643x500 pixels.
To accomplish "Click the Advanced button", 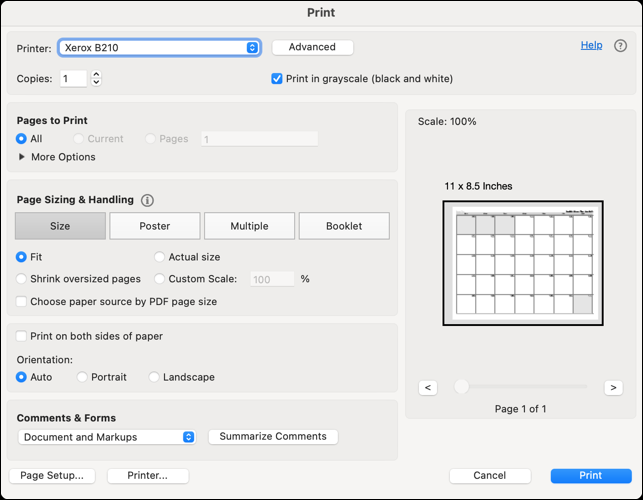I will [x=312, y=47].
